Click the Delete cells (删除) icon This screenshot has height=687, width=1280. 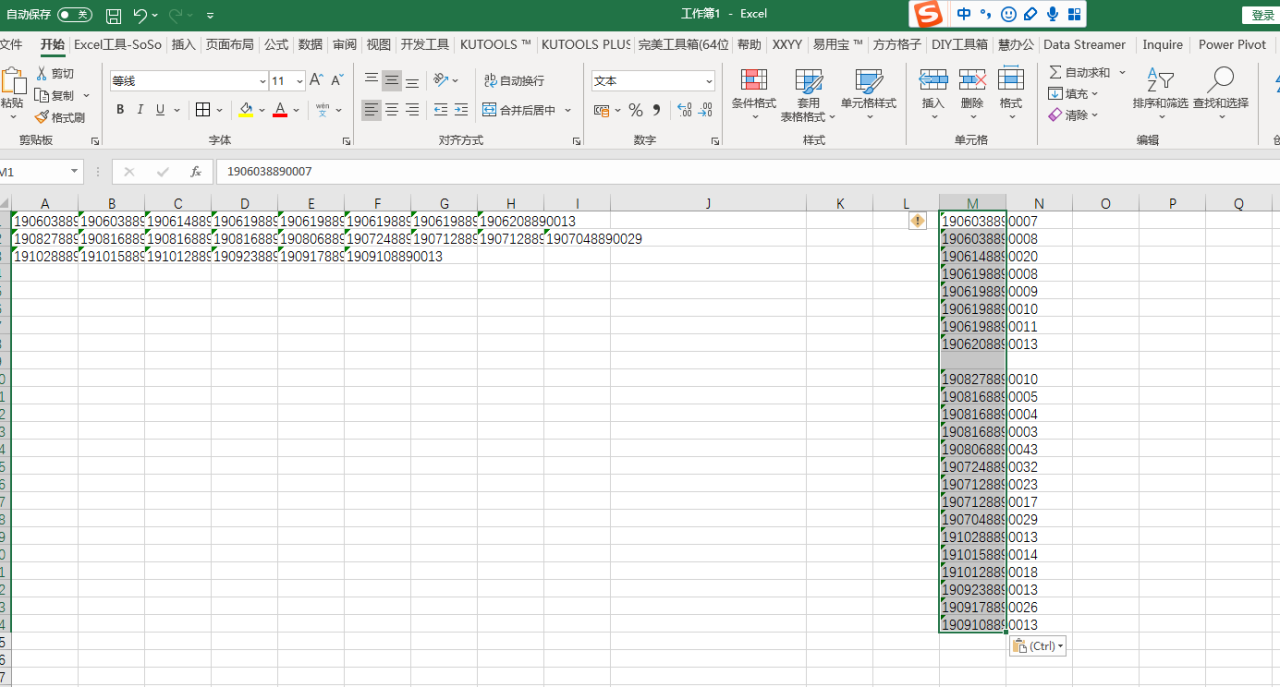pos(972,80)
